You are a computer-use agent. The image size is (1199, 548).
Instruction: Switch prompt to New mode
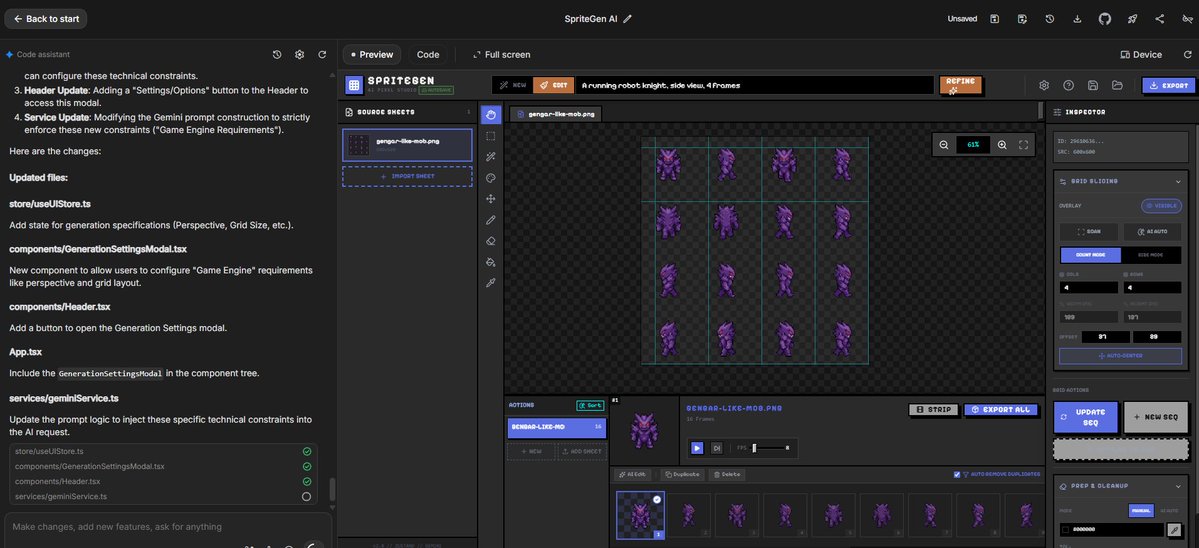pos(513,86)
